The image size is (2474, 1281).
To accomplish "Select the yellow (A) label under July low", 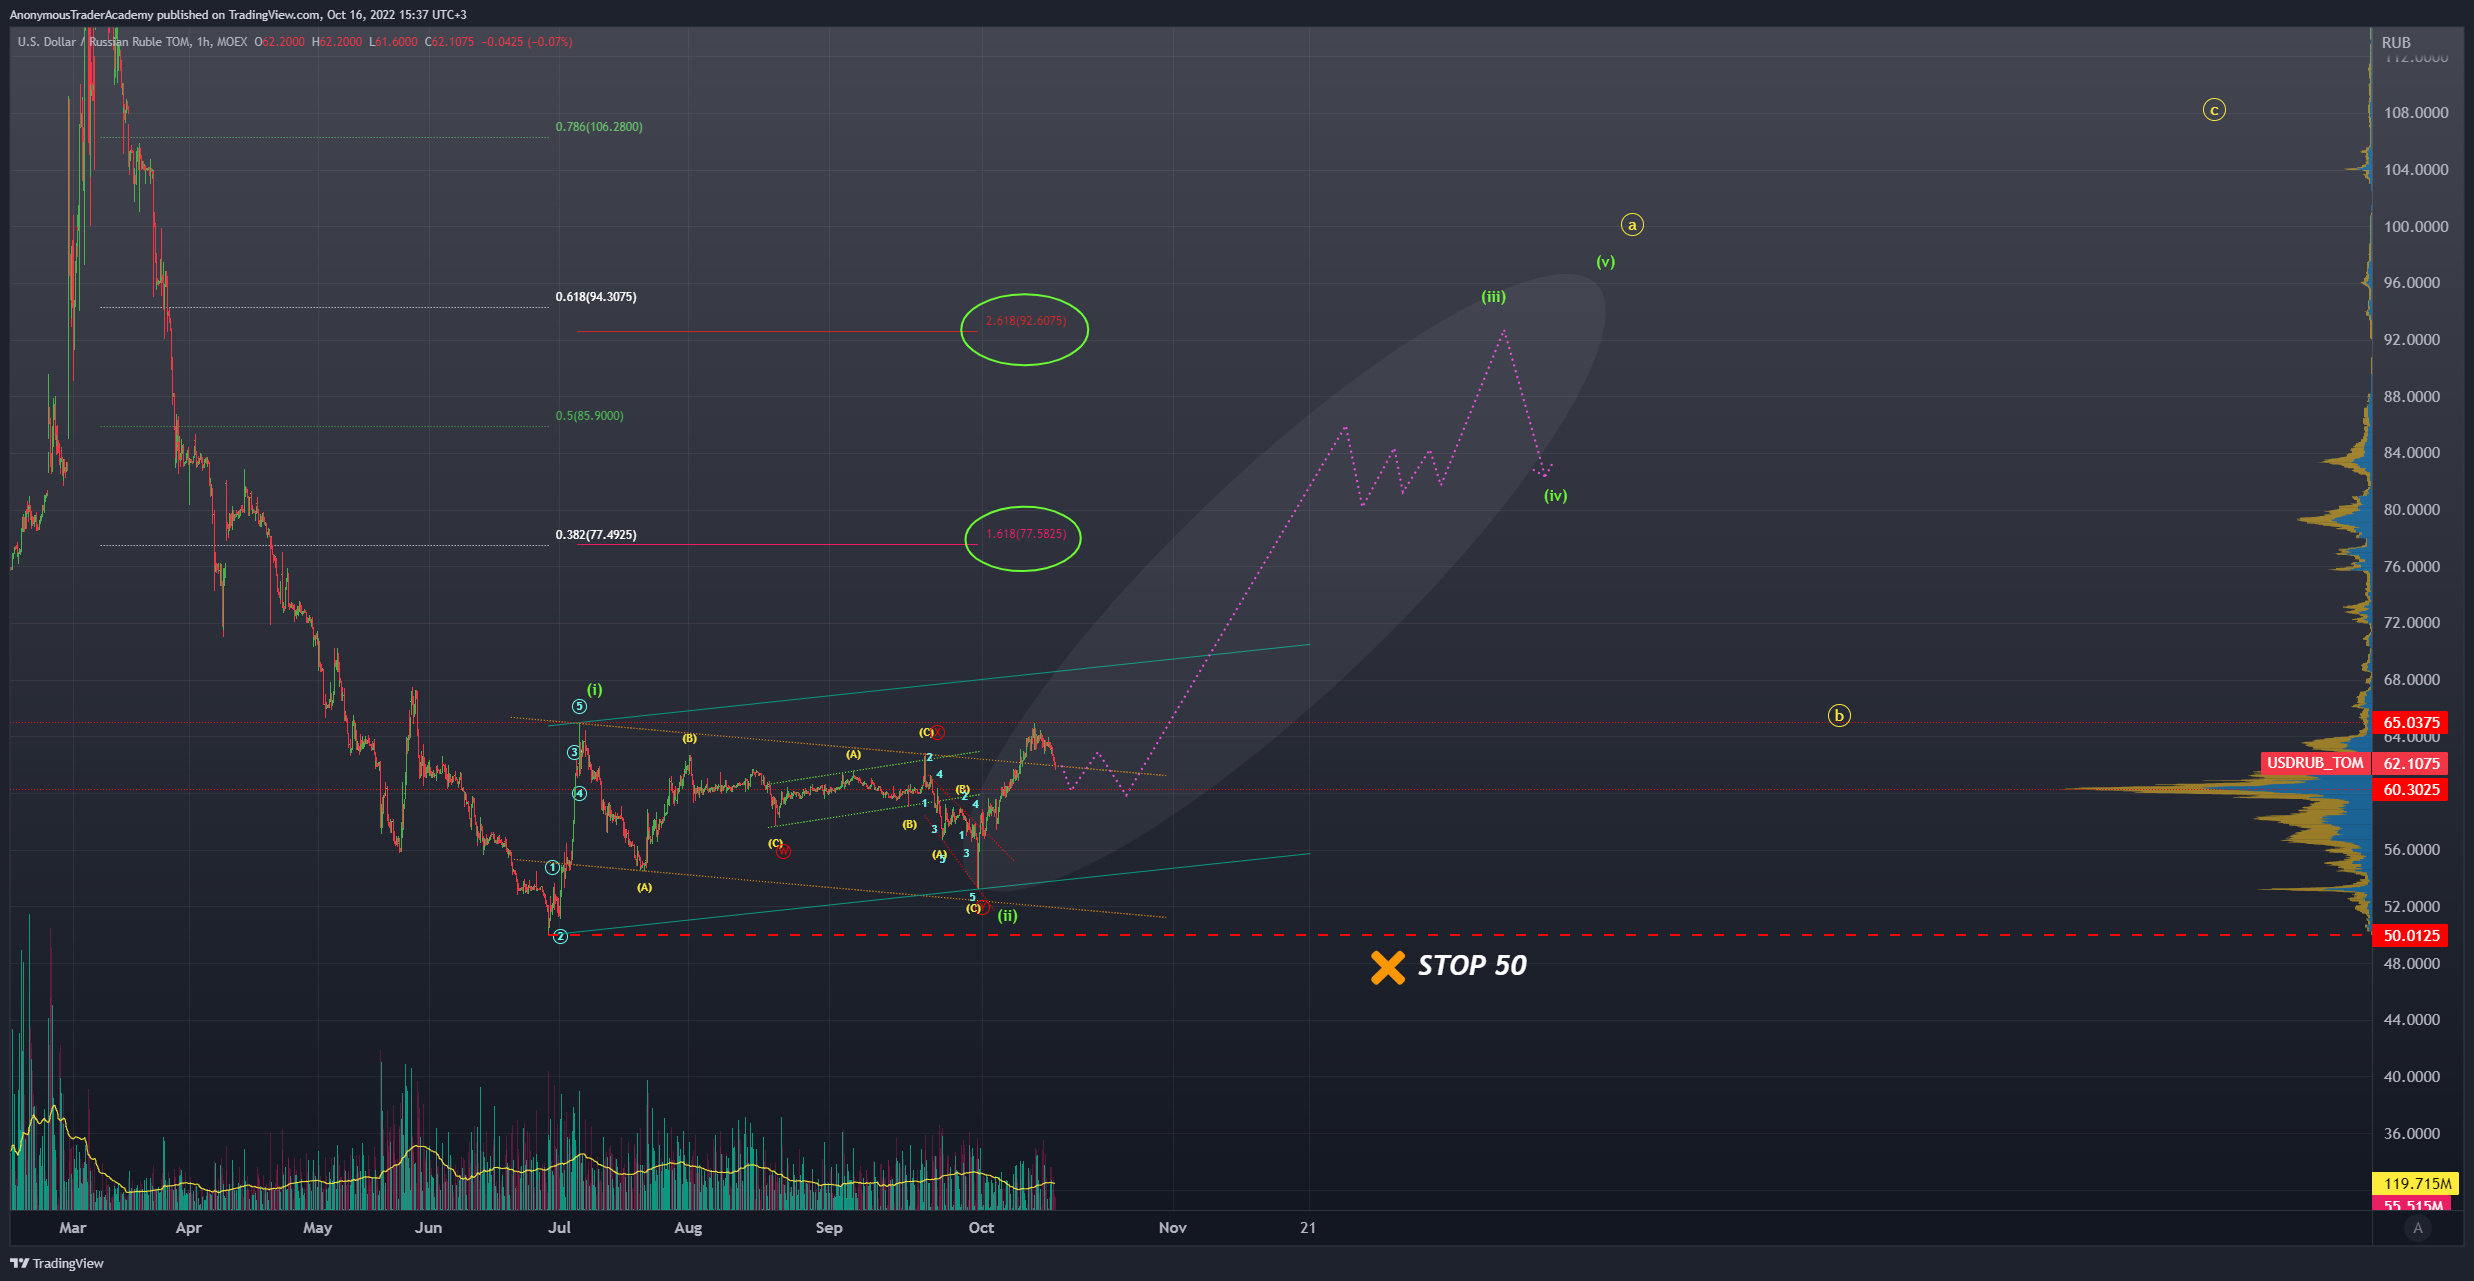I will [x=644, y=887].
